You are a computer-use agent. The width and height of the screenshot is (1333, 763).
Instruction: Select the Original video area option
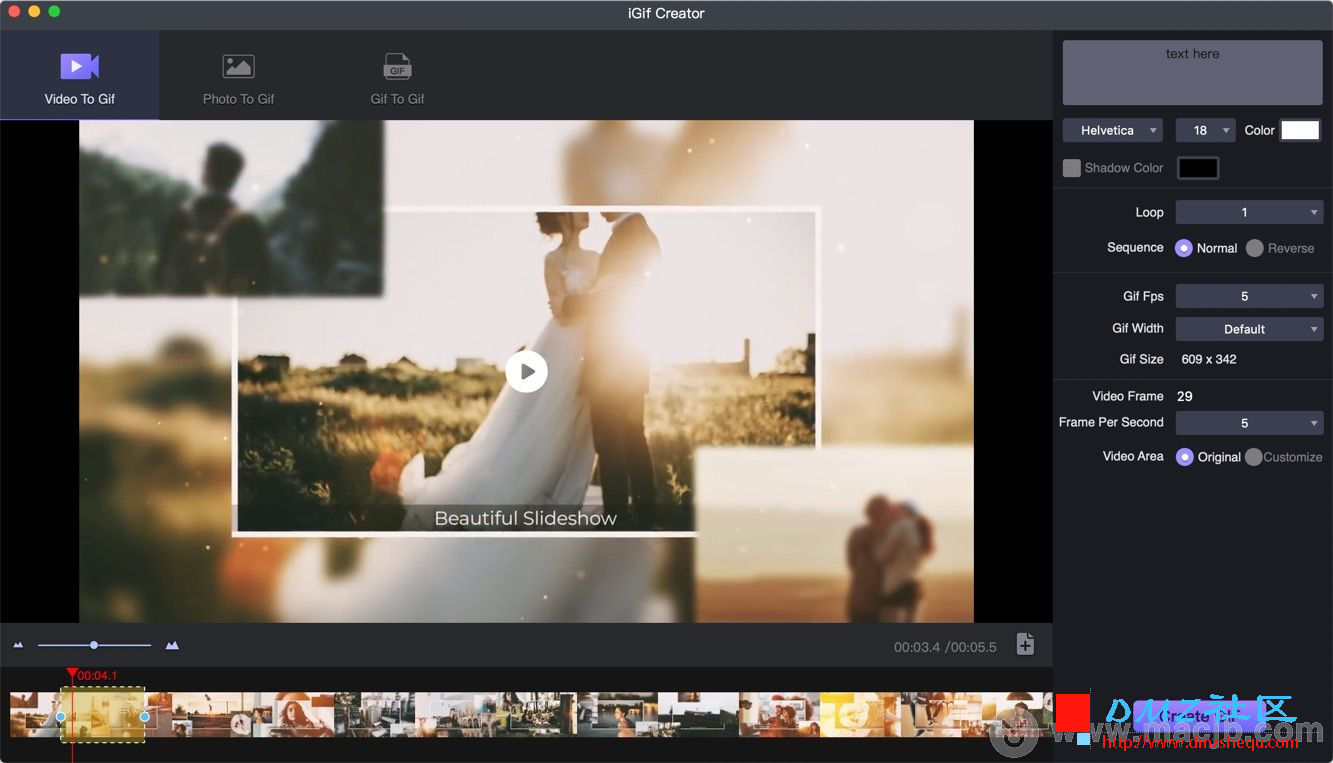click(1185, 457)
